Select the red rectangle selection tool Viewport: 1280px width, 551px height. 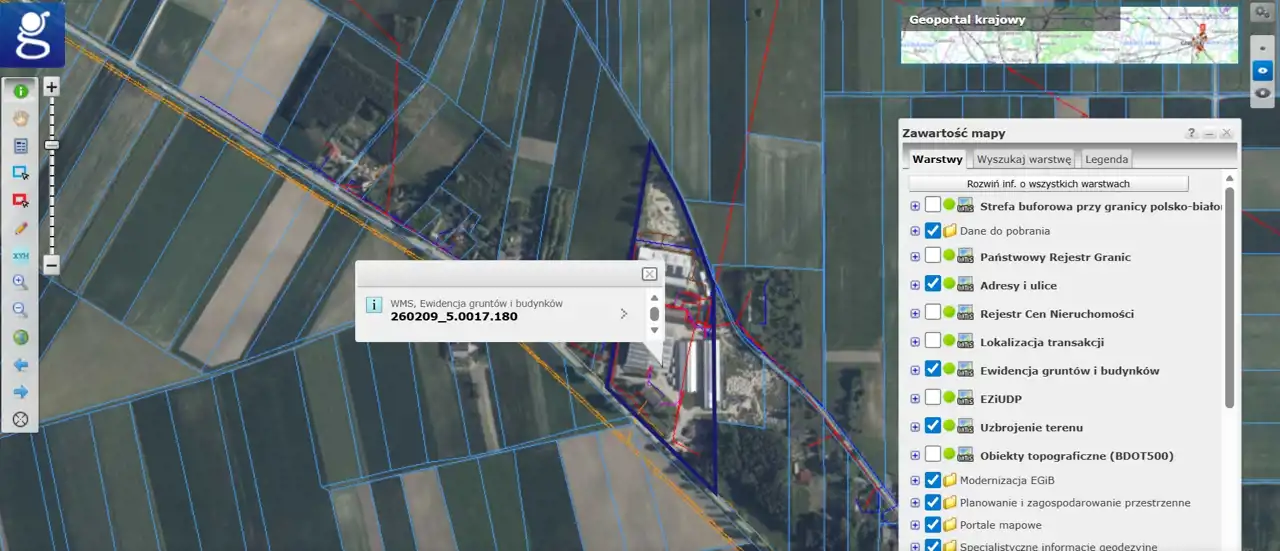click(x=20, y=200)
